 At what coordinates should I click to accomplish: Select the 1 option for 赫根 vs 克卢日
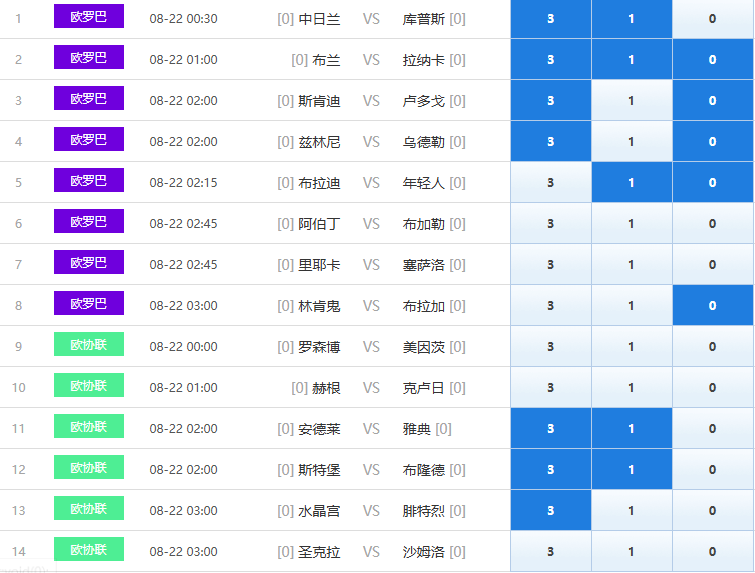(x=632, y=387)
